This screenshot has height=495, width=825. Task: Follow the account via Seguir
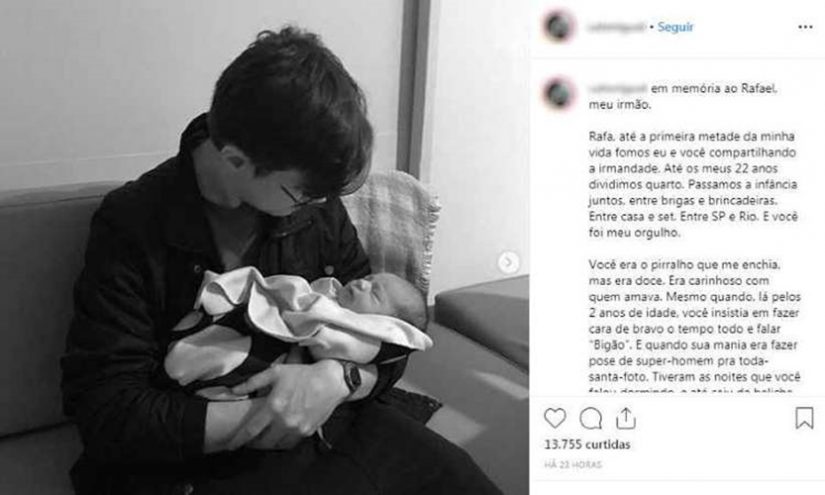pyautogui.click(x=675, y=27)
